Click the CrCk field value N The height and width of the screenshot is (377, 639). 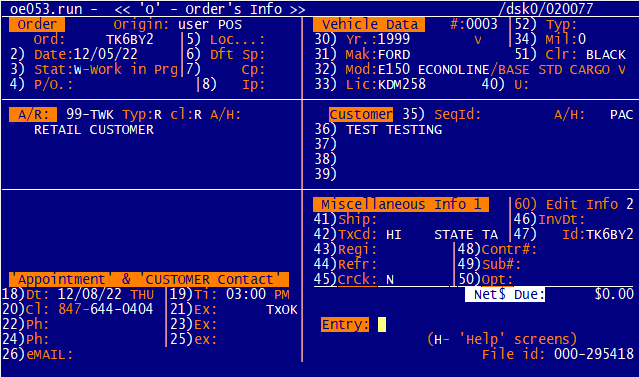pyautogui.click(x=390, y=280)
